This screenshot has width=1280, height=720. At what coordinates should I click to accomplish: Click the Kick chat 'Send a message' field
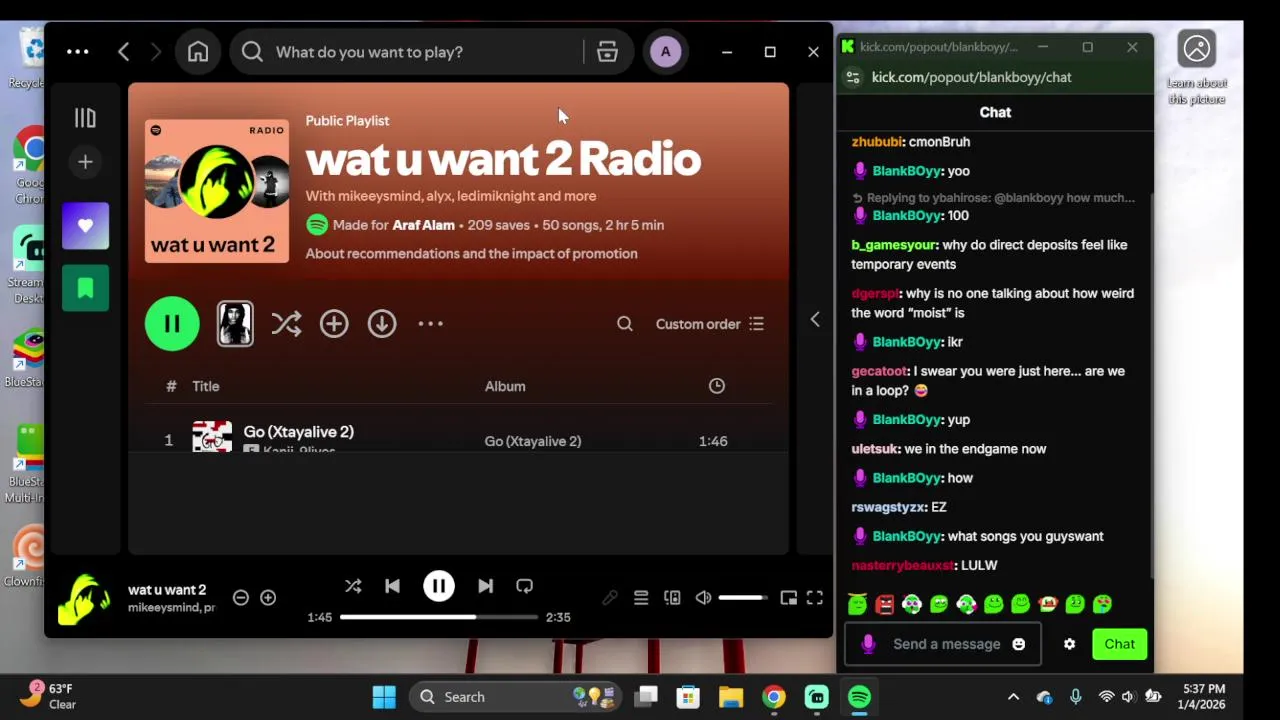945,644
